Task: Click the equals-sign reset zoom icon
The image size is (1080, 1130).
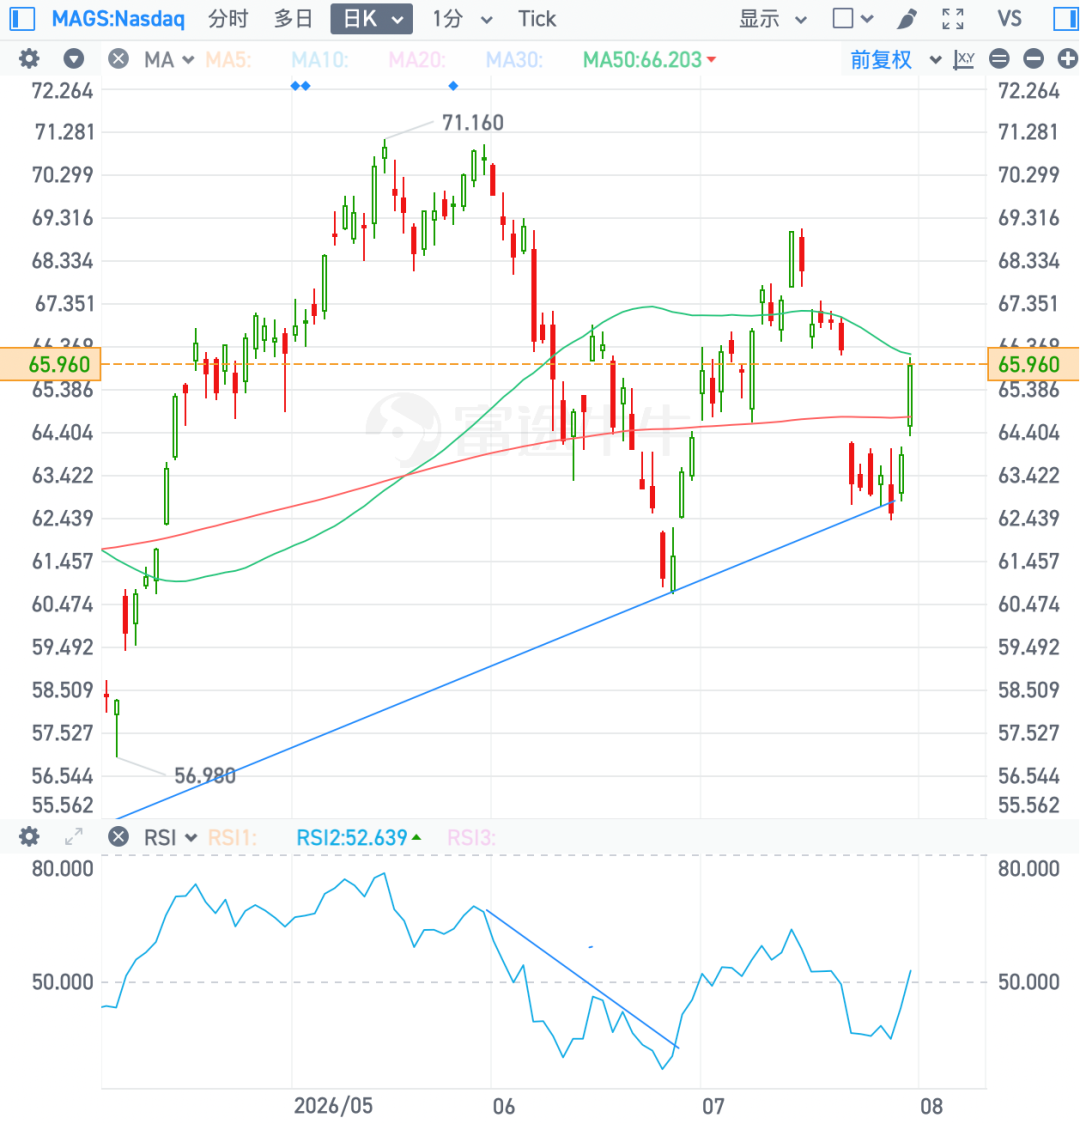Action: point(999,59)
